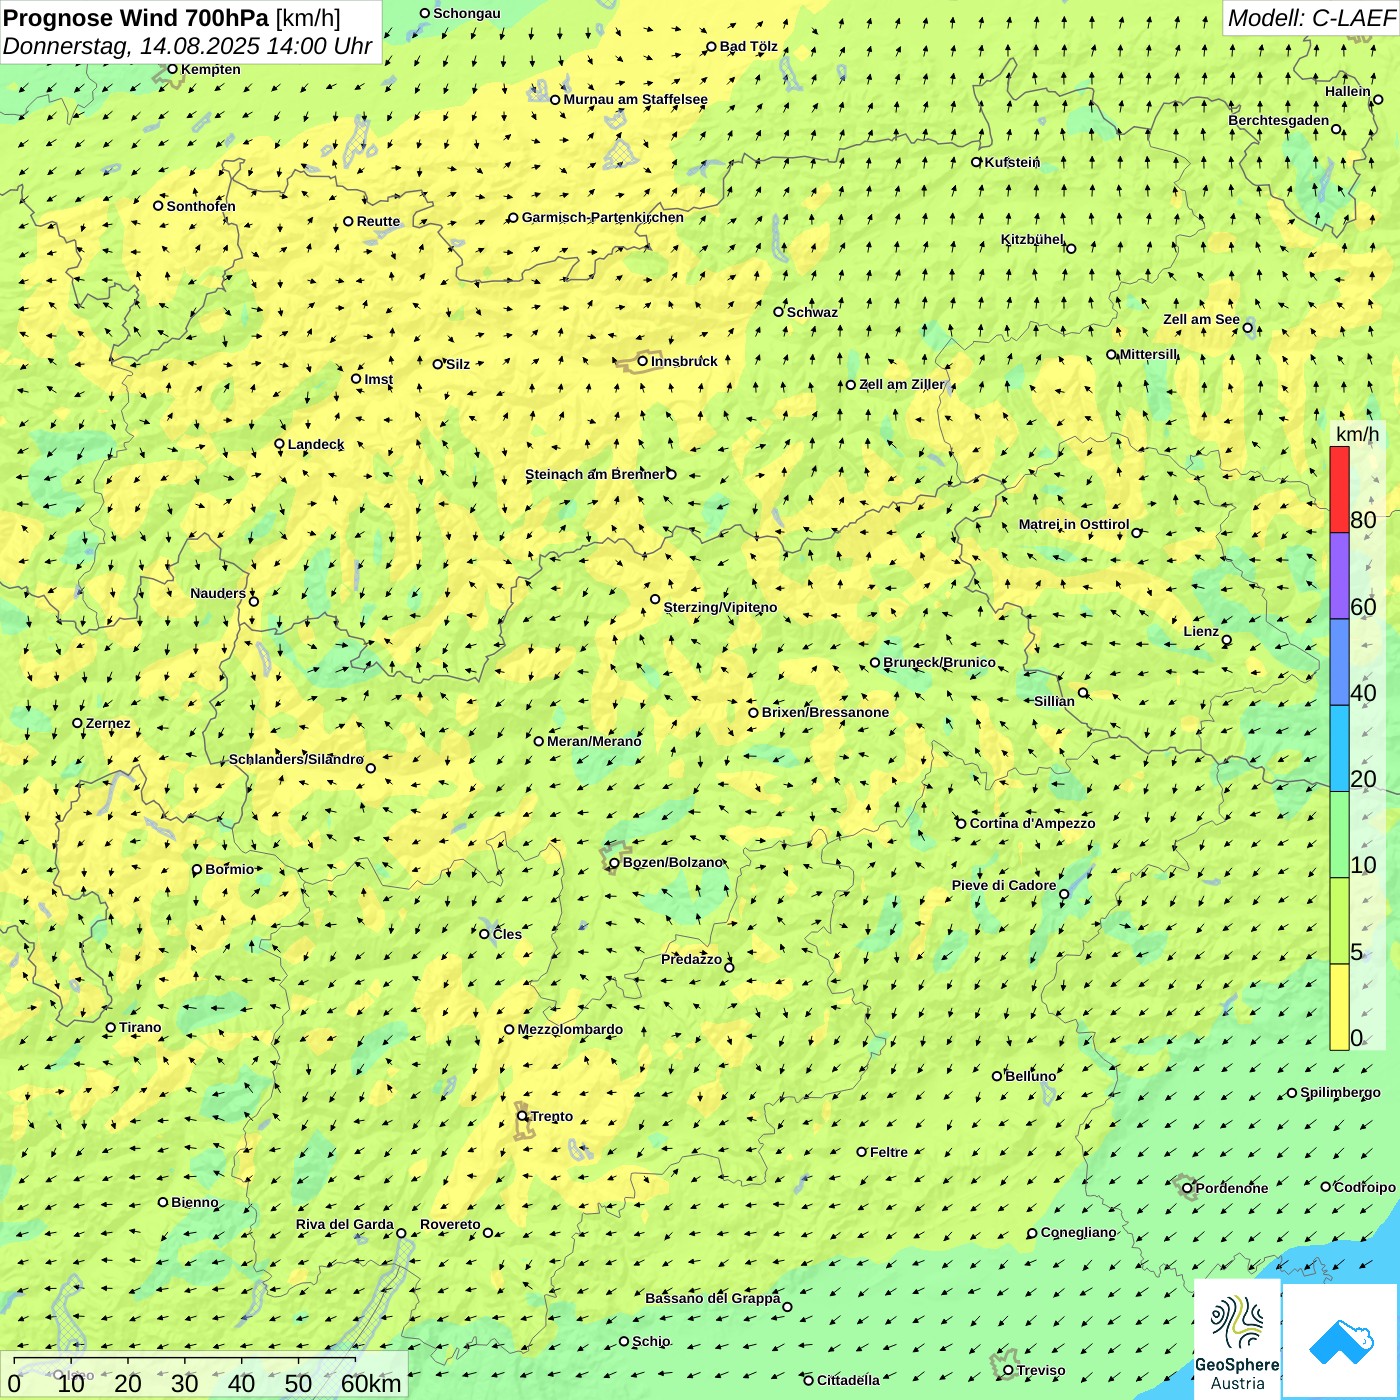Click the Spilimbergo location marker

[x=1292, y=1093]
